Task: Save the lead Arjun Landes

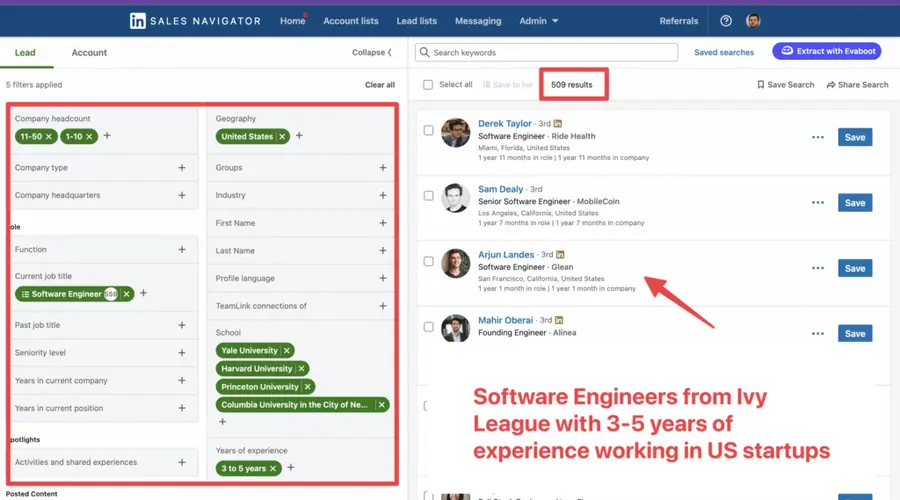Action: 855,268
